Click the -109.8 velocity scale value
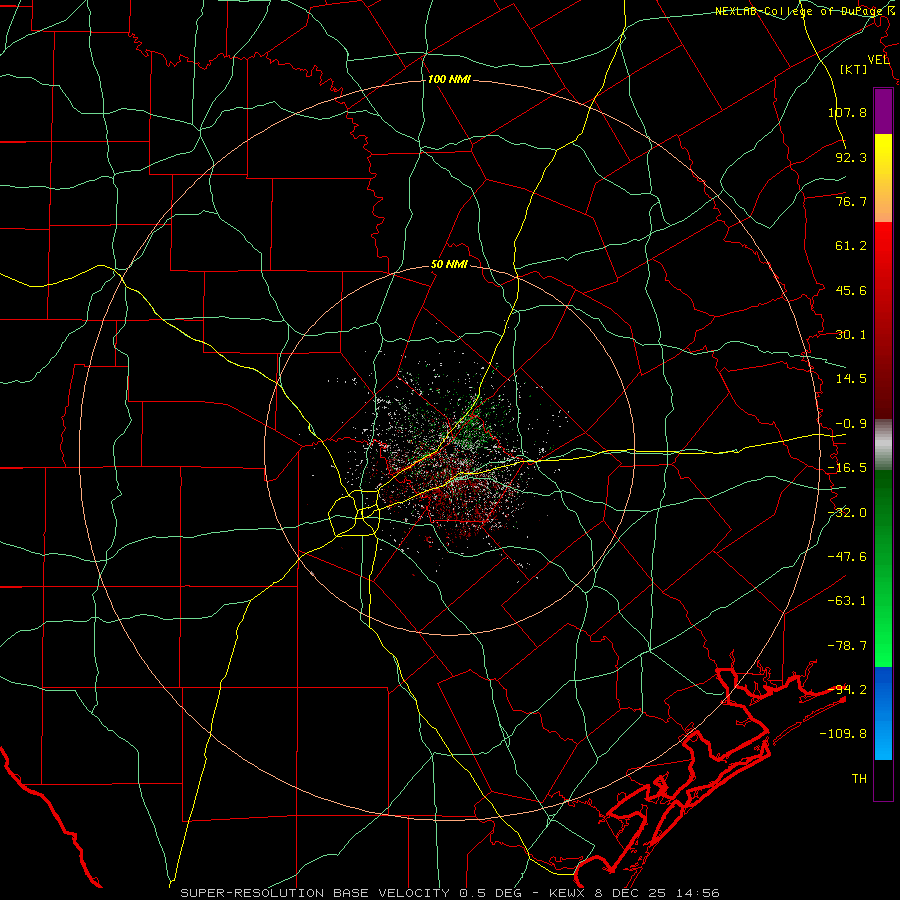 pyautogui.click(x=843, y=734)
